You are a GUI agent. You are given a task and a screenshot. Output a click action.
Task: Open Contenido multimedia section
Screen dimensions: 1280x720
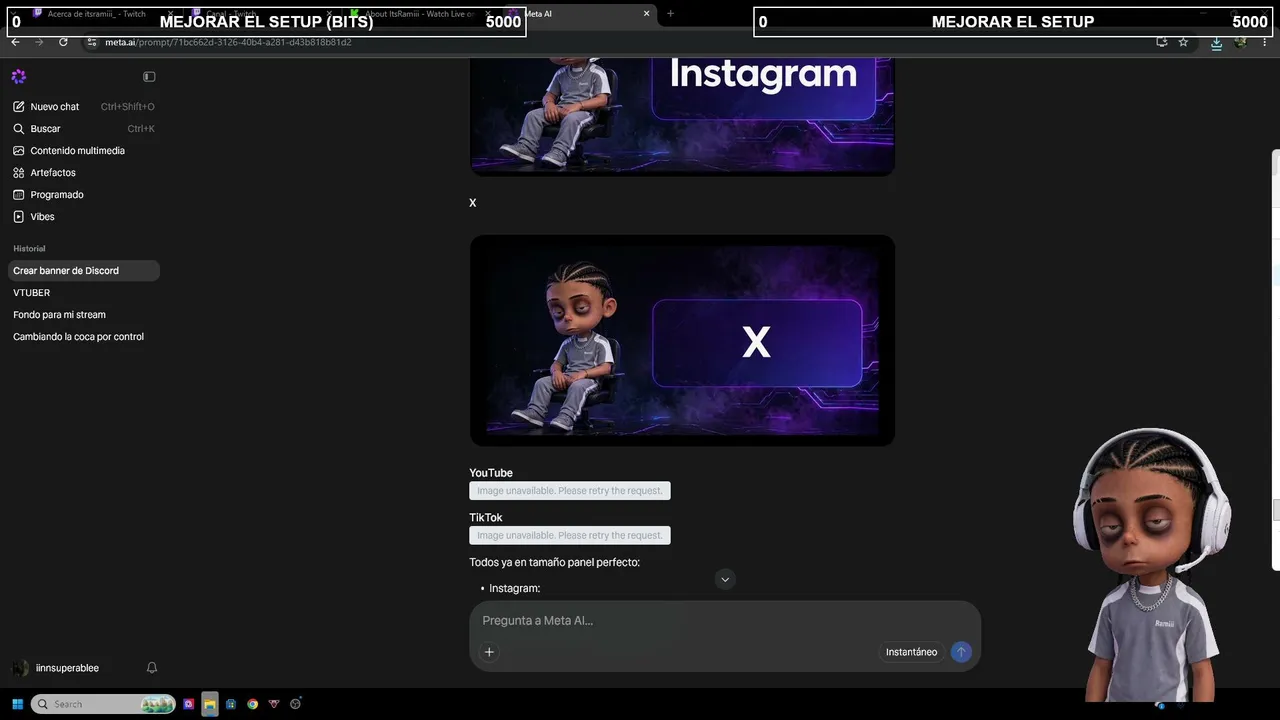click(x=84, y=151)
